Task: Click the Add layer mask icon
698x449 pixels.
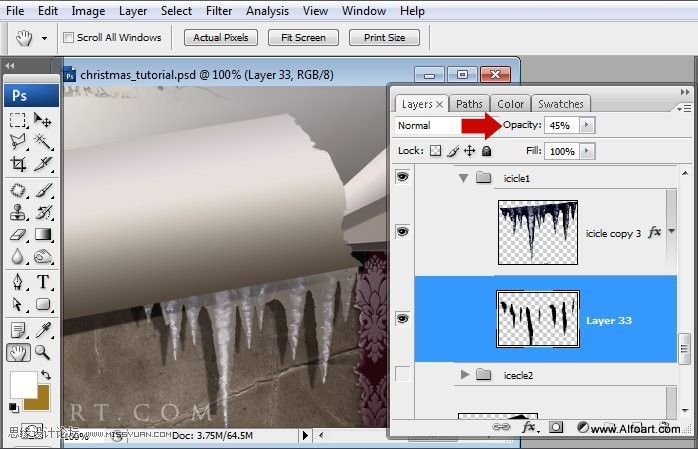Action: click(555, 427)
